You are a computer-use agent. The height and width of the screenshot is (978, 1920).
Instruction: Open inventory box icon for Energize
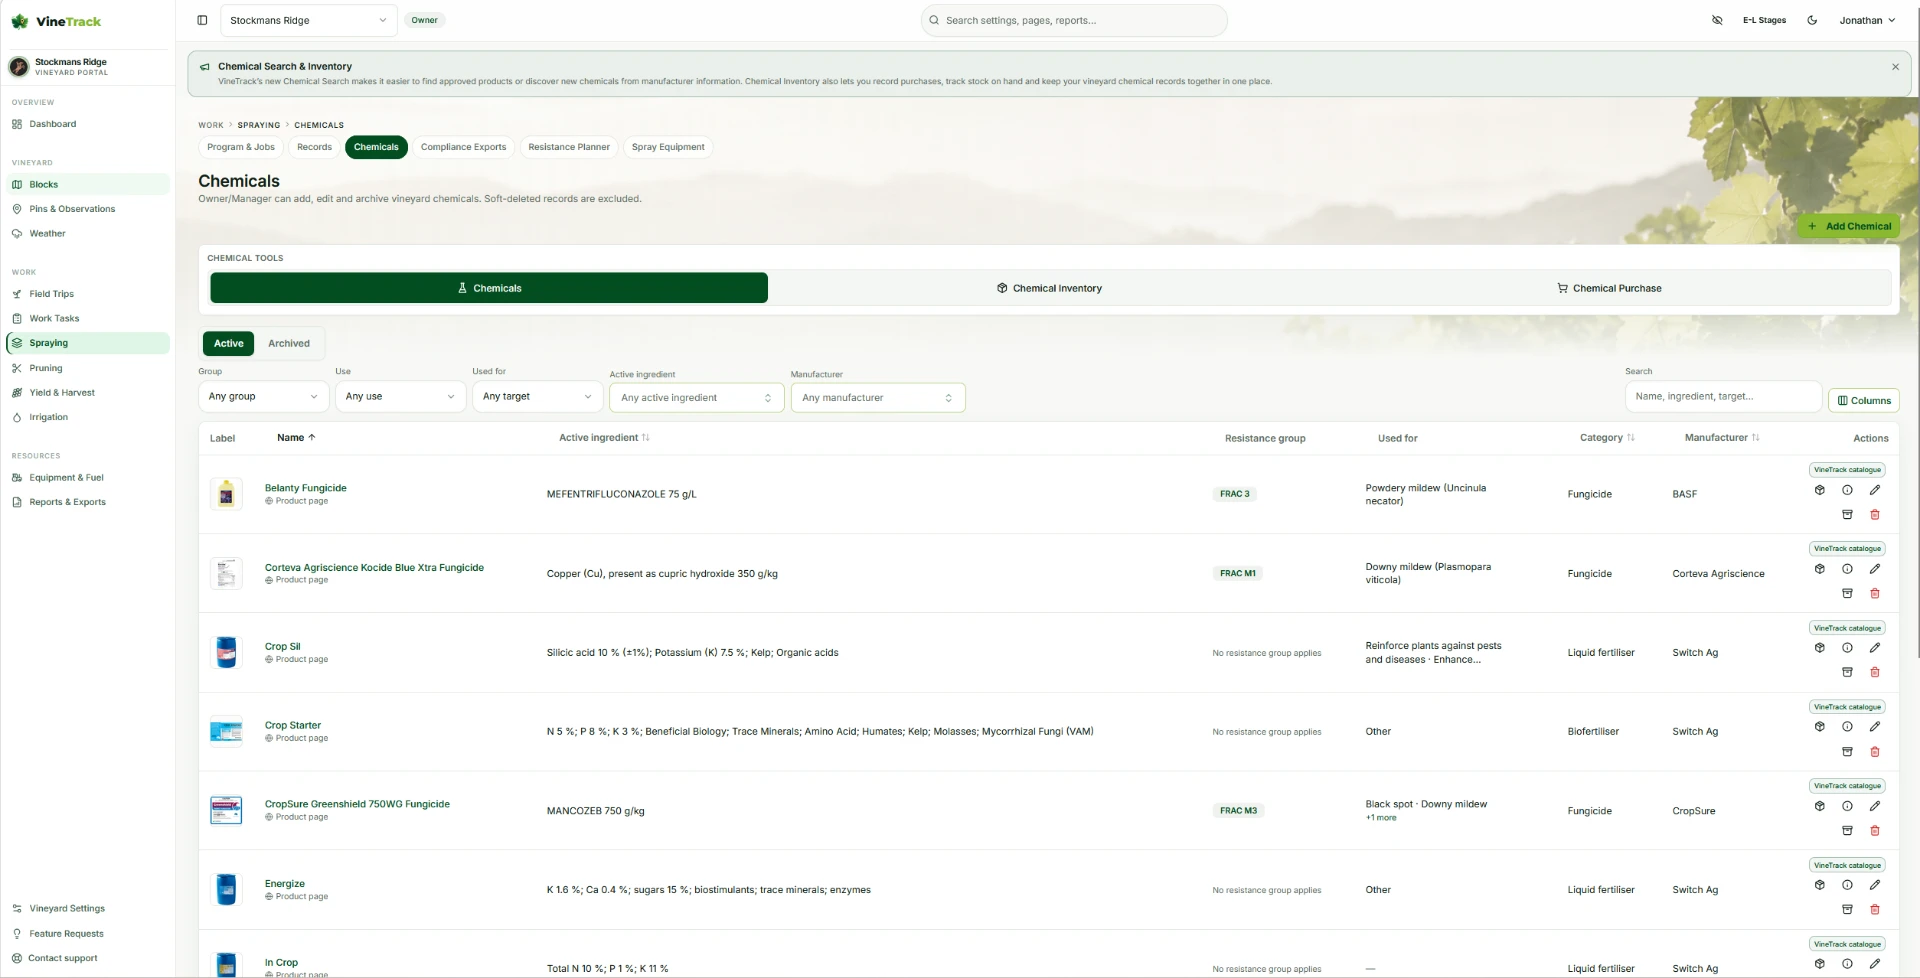pyautogui.click(x=1820, y=885)
